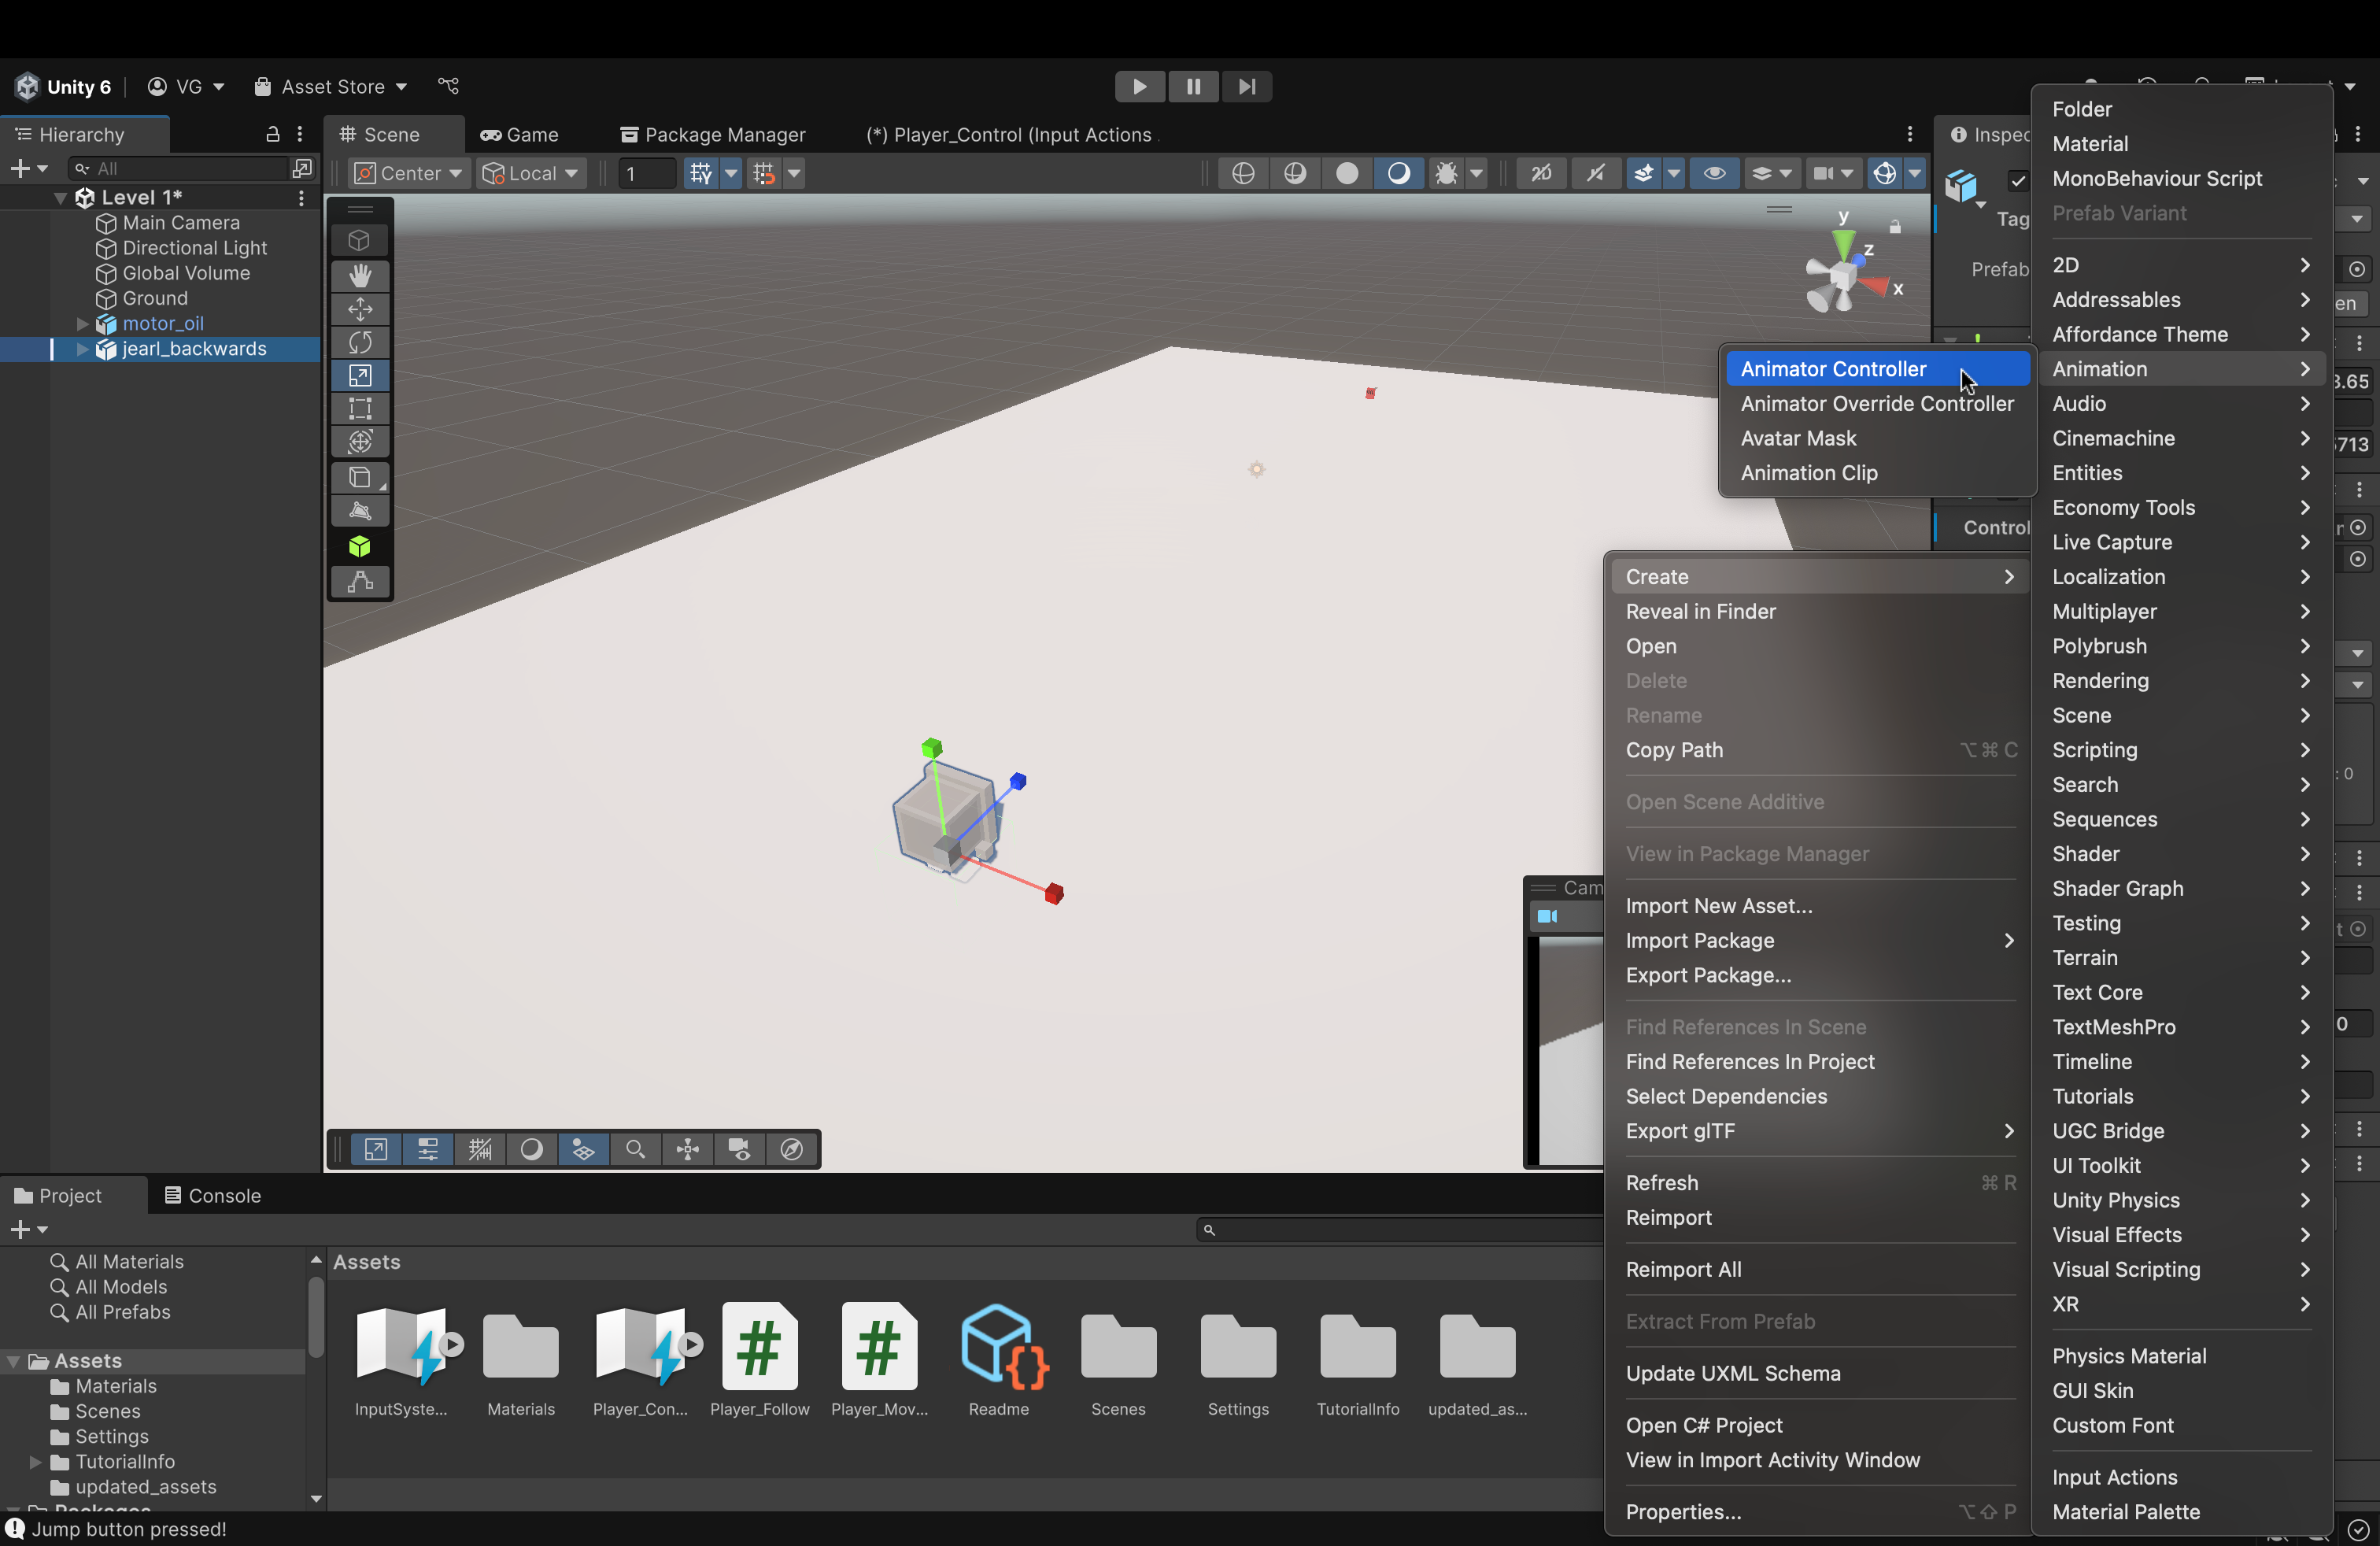This screenshot has width=2380, height=1546.
Task: Click the compass icon in bottom overlay
Action: (x=792, y=1150)
